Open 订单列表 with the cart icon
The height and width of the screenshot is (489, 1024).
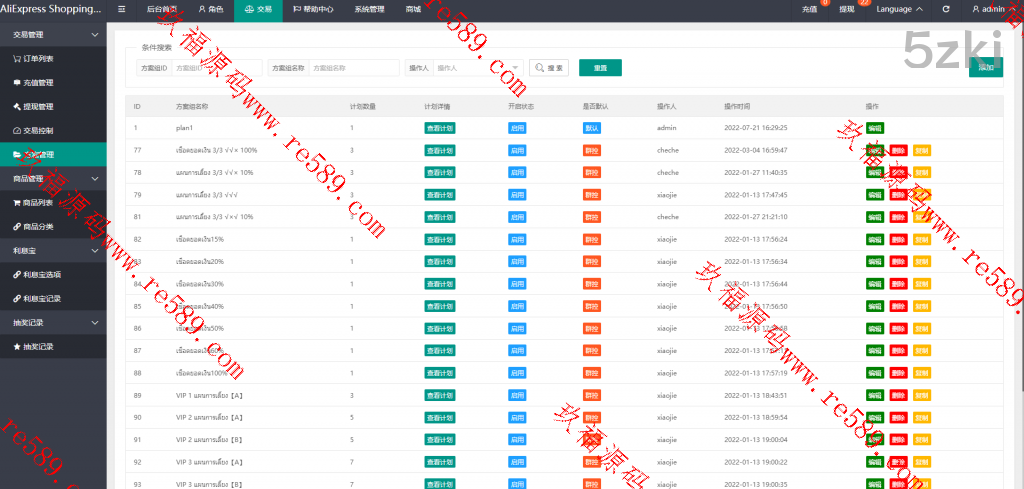pyautogui.click(x=40, y=58)
